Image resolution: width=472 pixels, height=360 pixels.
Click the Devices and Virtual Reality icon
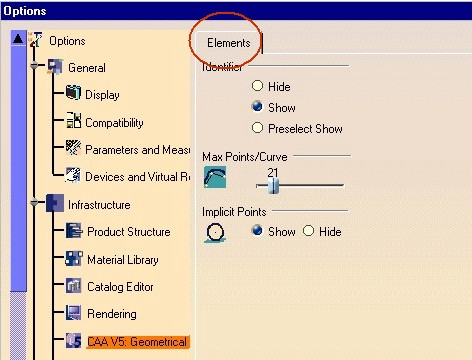tap(73, 175)
